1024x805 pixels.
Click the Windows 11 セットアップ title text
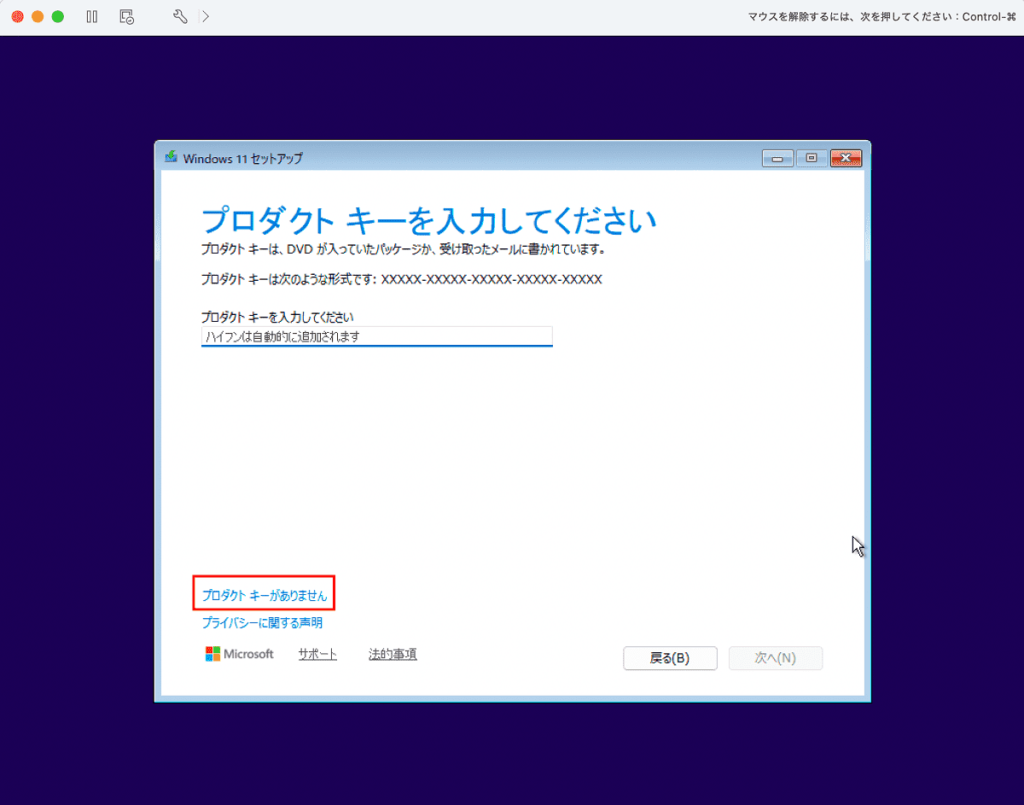(243, 159)
